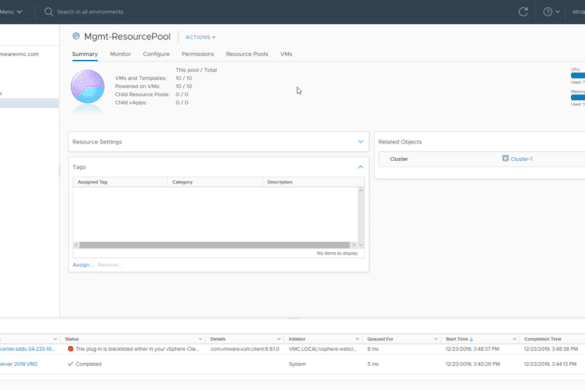
Task: Click the 'VMC.LOCAL\vsphere-webcl...' initiator cell
Action: [323, 349]
